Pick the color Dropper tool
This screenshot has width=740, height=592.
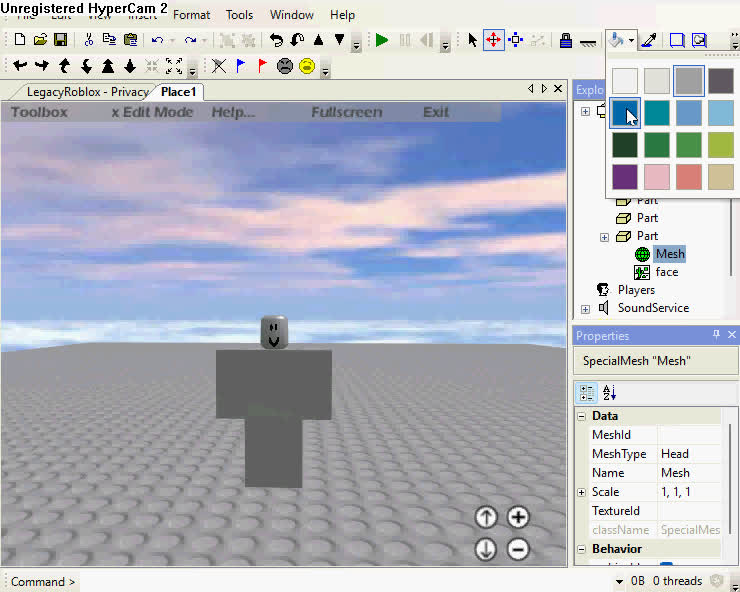click(x=649, y=40)
